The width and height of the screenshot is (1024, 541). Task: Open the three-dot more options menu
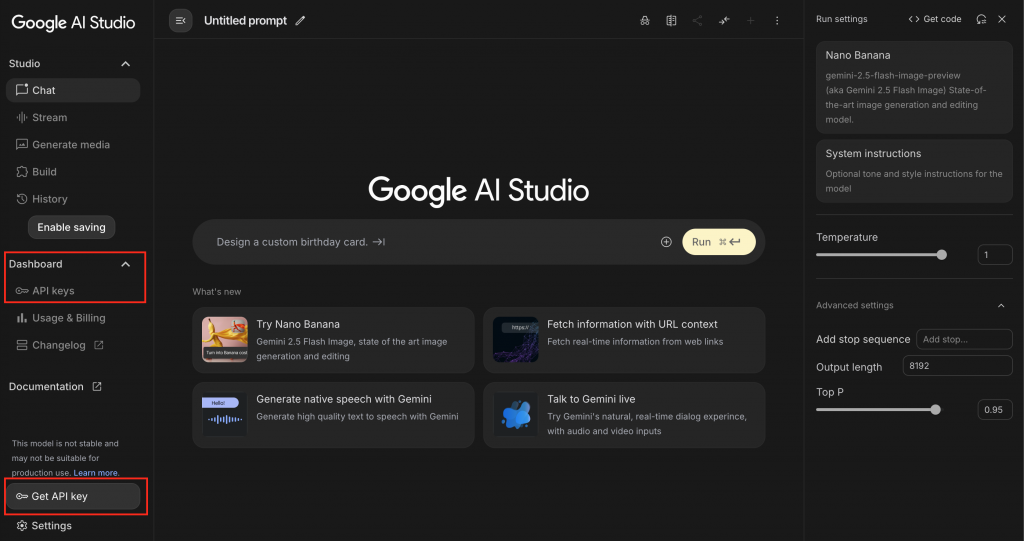point(777,21)
